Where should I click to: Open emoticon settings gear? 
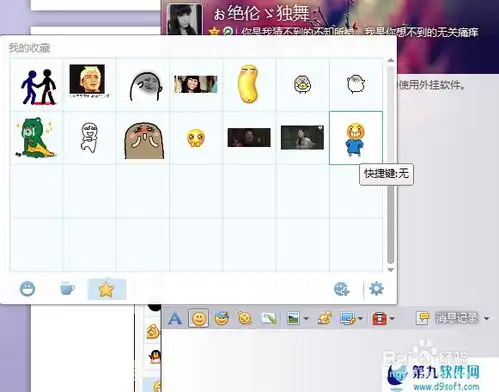pos(376,288)
